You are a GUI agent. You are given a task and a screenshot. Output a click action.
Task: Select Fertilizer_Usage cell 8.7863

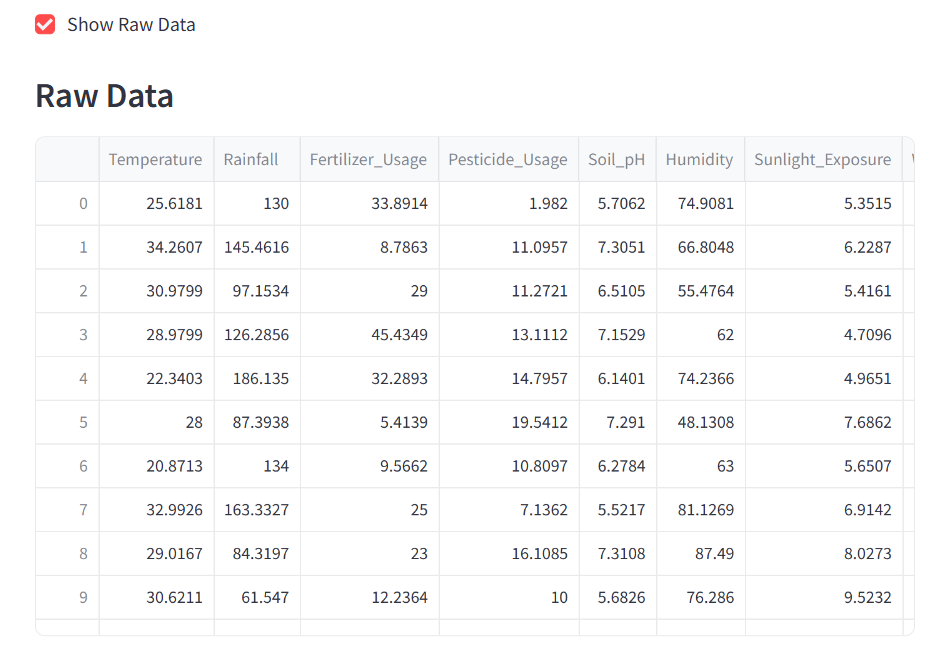(370, 247)
